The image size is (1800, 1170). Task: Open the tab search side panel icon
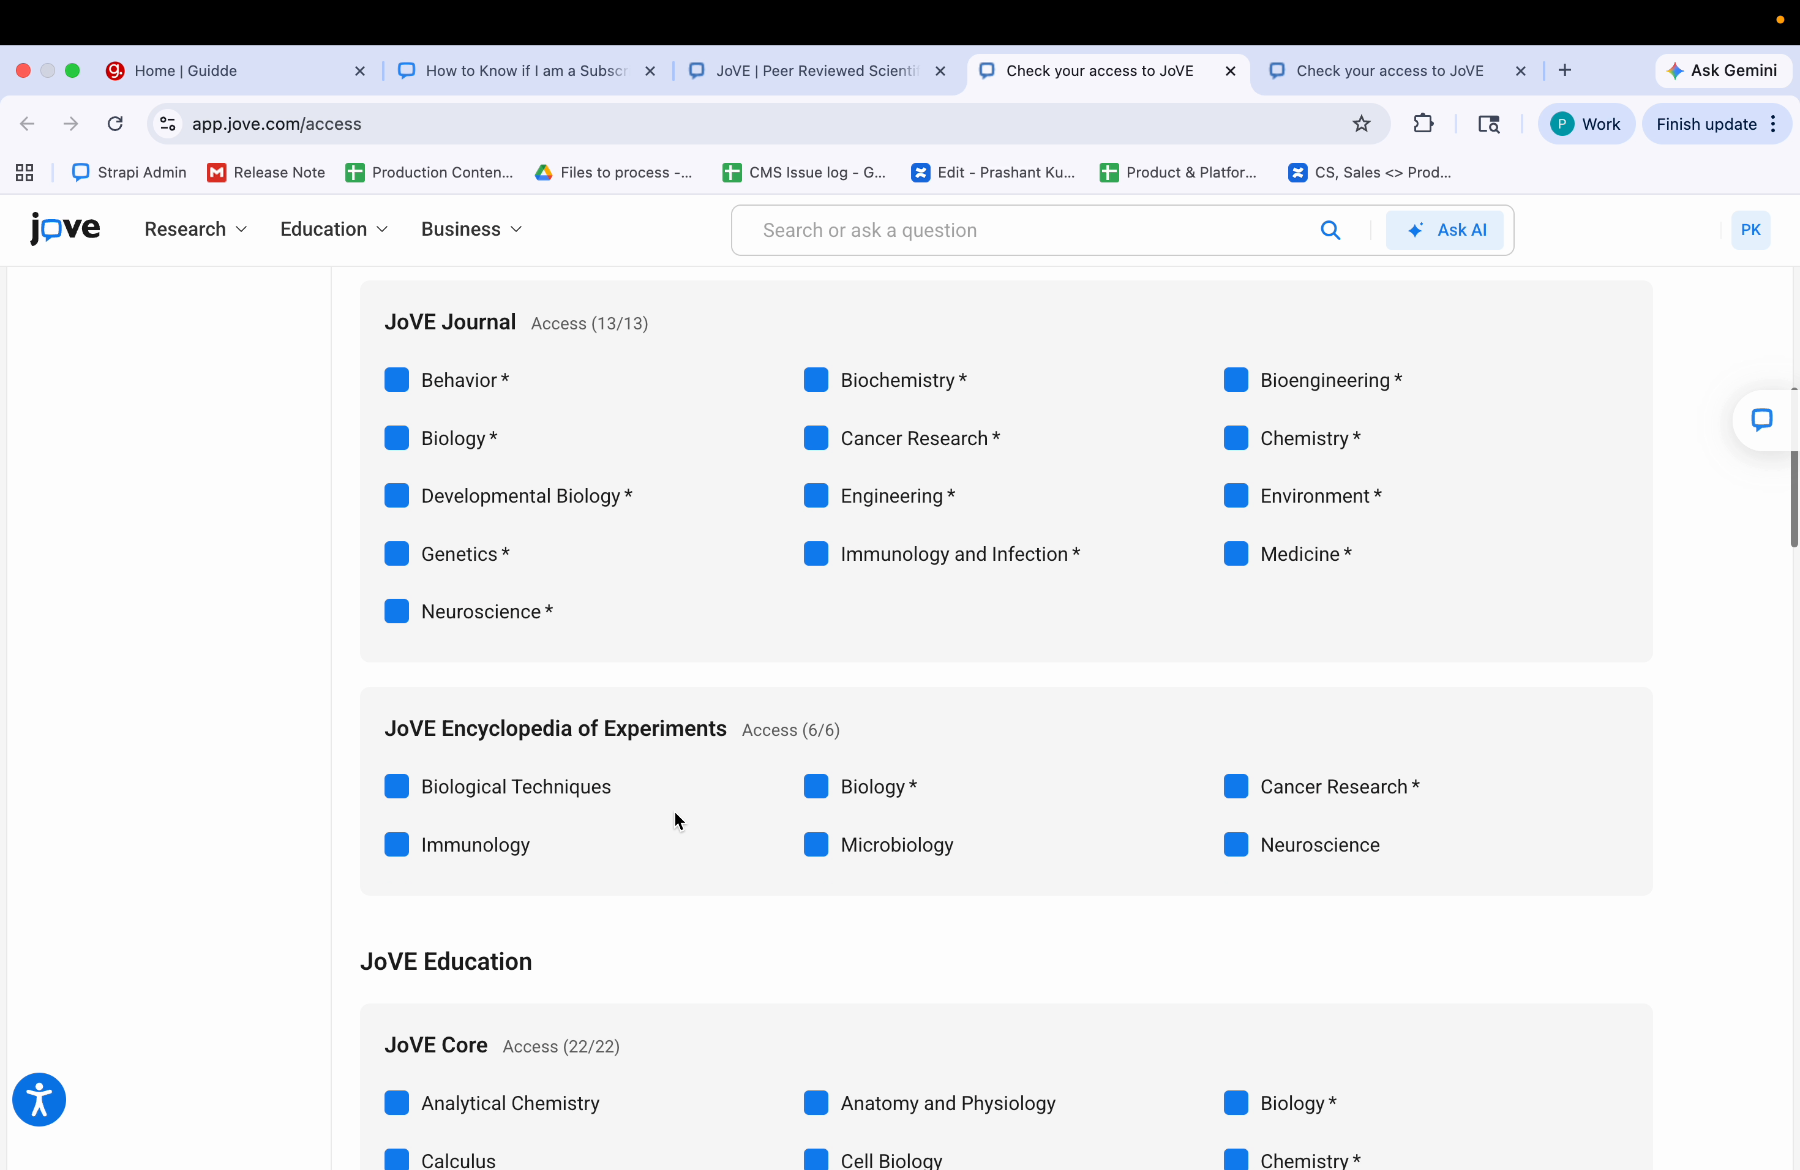point(1489,124)
